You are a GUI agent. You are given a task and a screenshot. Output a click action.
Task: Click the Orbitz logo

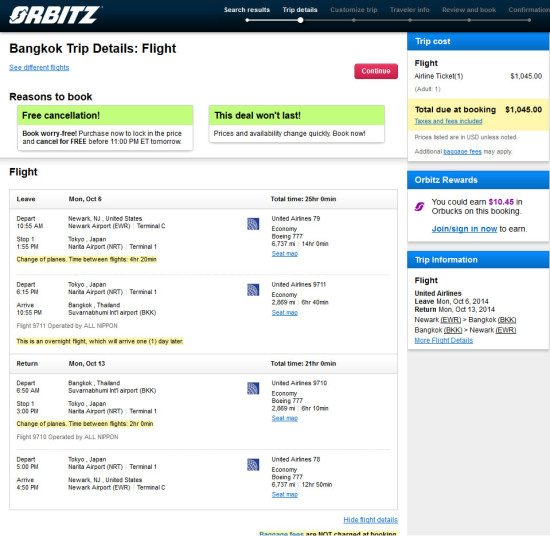(x=55, y=15)
